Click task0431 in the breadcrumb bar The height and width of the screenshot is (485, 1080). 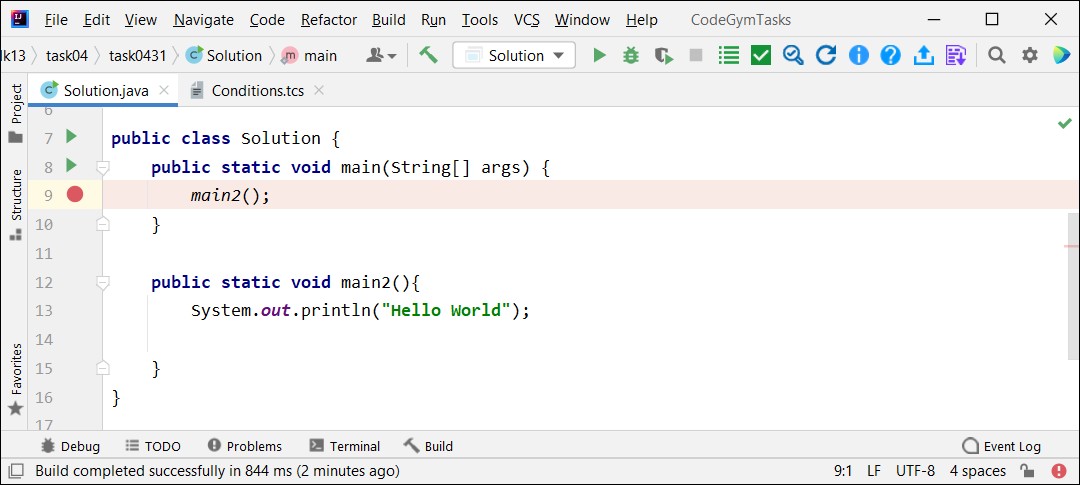click(138, 55)
